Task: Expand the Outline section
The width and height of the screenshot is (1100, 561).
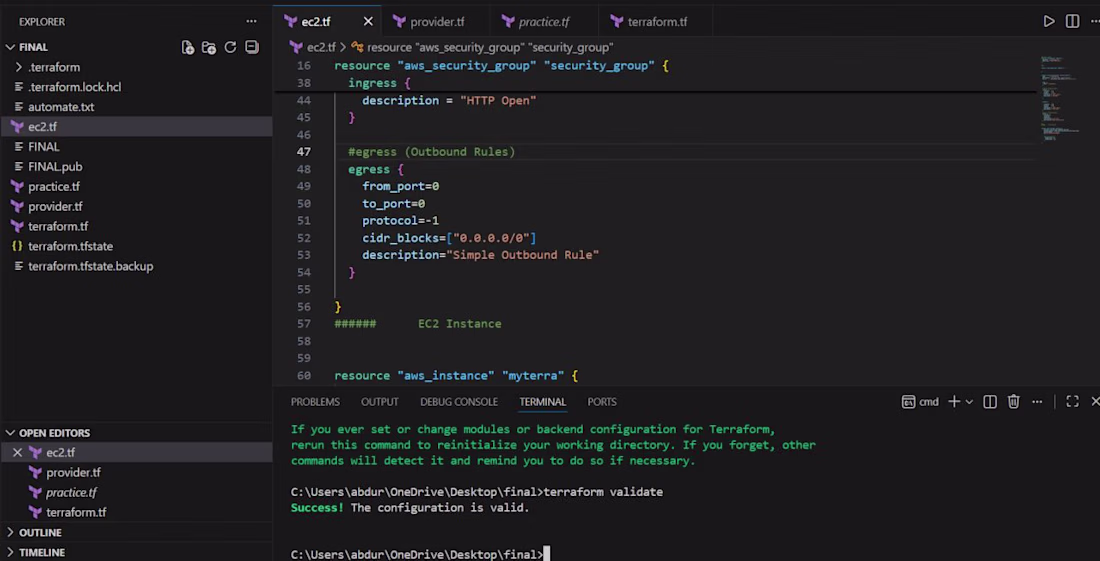Action: click(x=40, y=532)
